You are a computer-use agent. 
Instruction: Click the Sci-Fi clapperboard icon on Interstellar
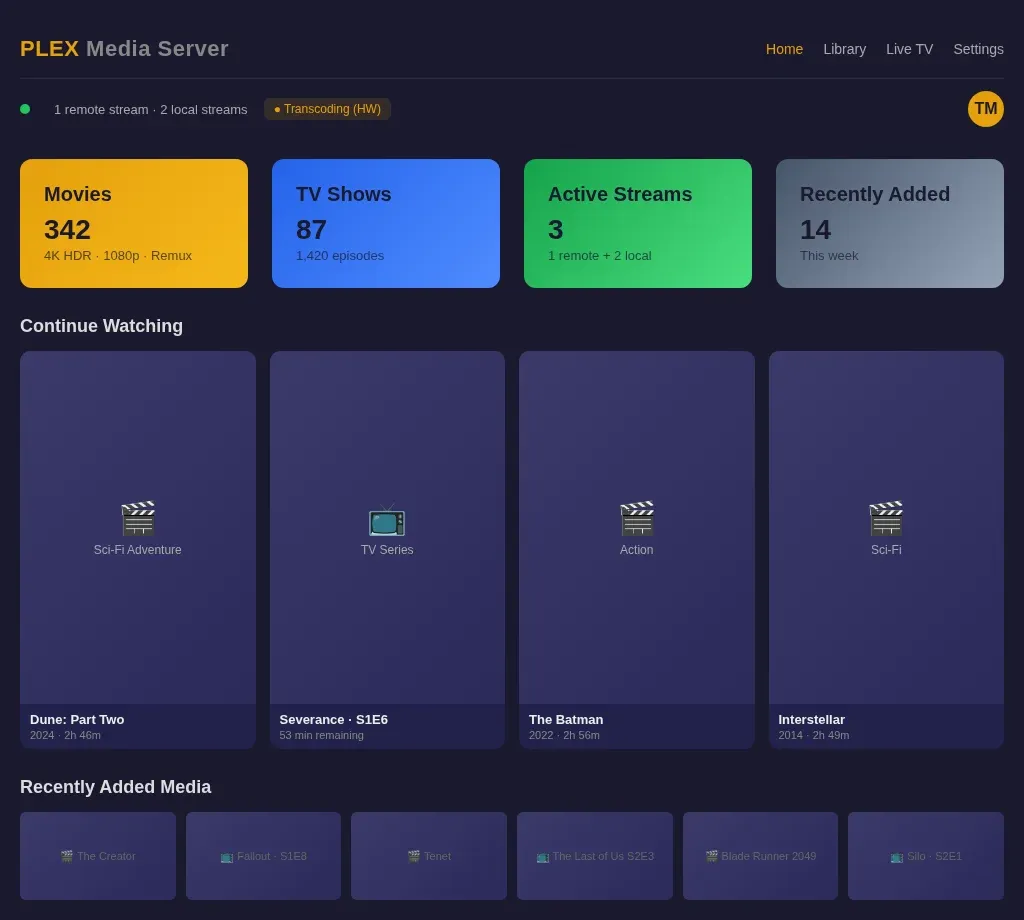tap(886, 518)
